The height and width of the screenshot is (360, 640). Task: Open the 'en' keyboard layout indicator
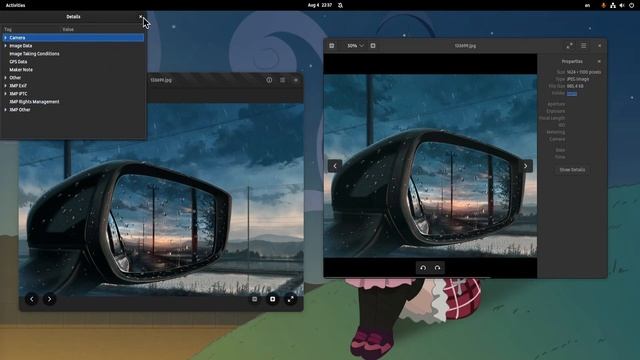pos(587,5)
